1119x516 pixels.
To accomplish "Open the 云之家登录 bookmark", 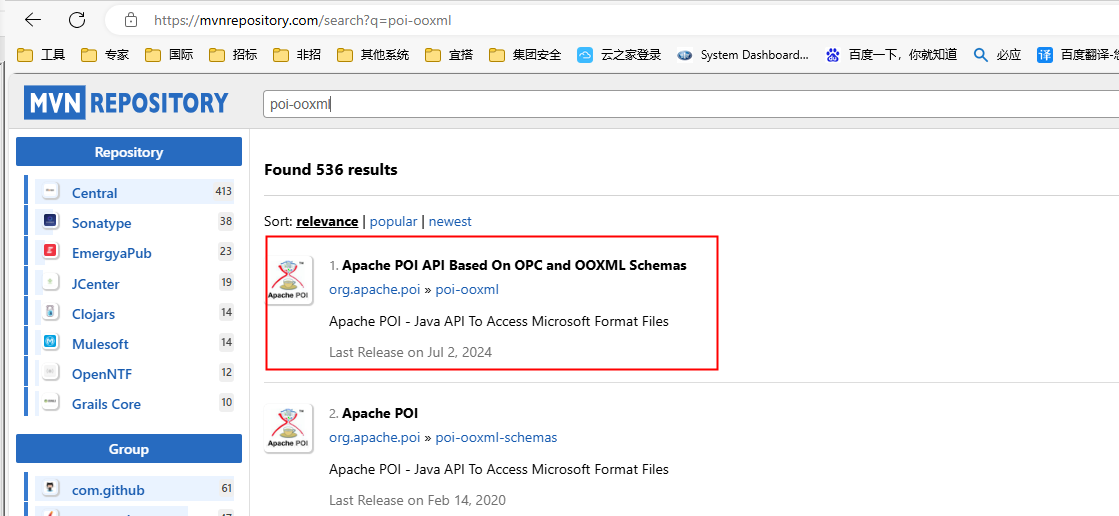I will pos(619,55).
